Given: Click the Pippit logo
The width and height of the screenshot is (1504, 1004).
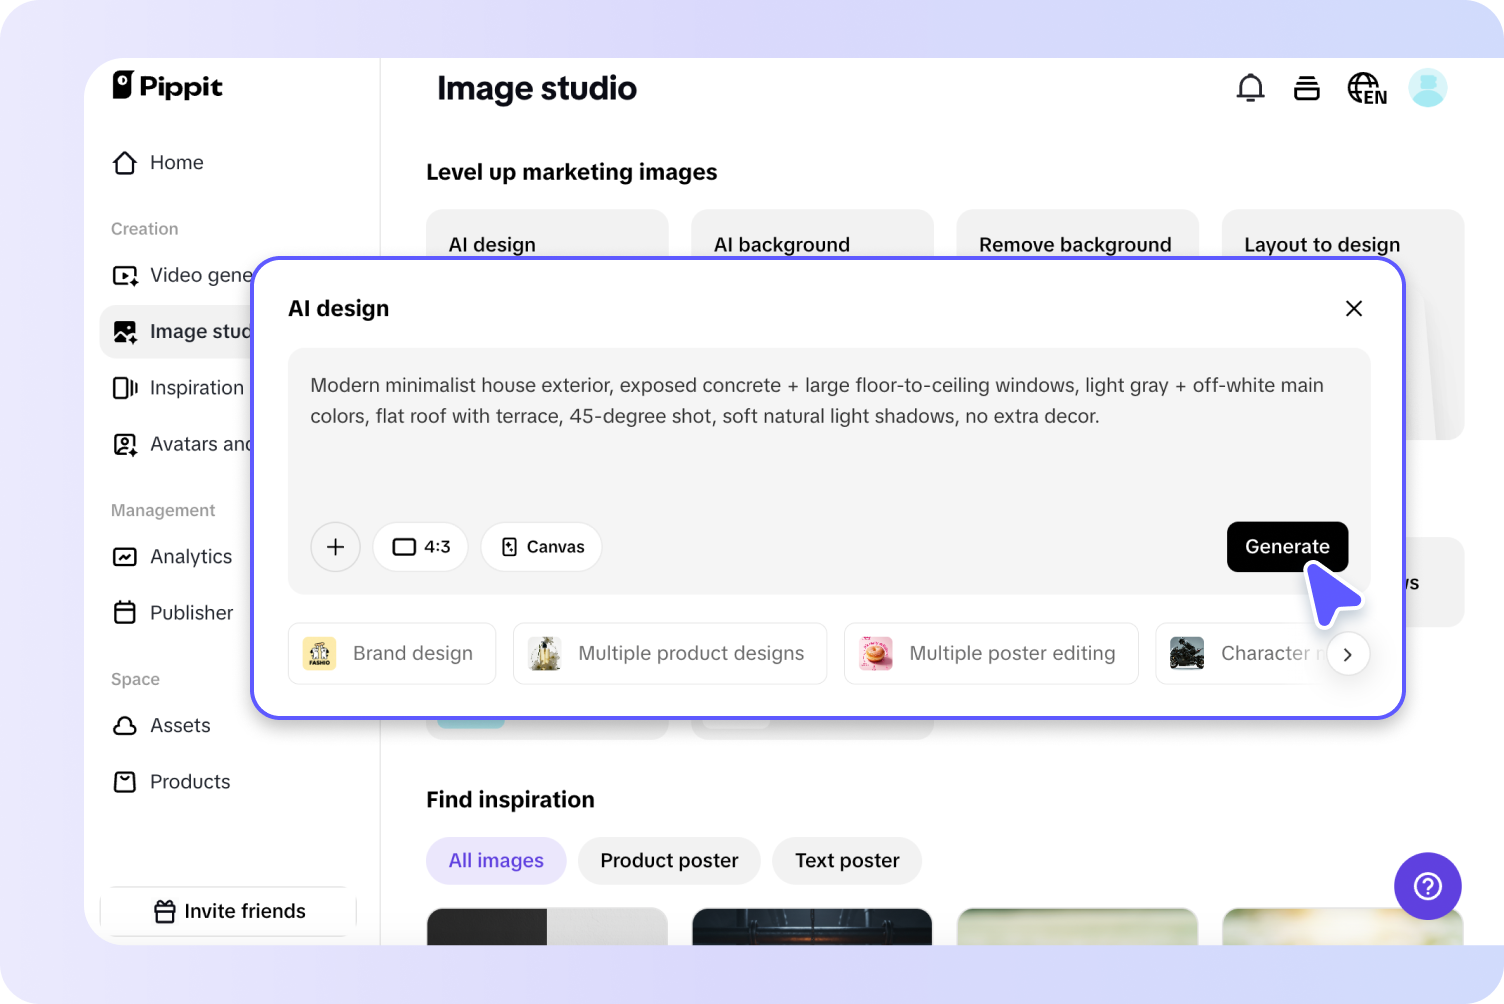Looking at the screenshot, I should pos(168,86).
